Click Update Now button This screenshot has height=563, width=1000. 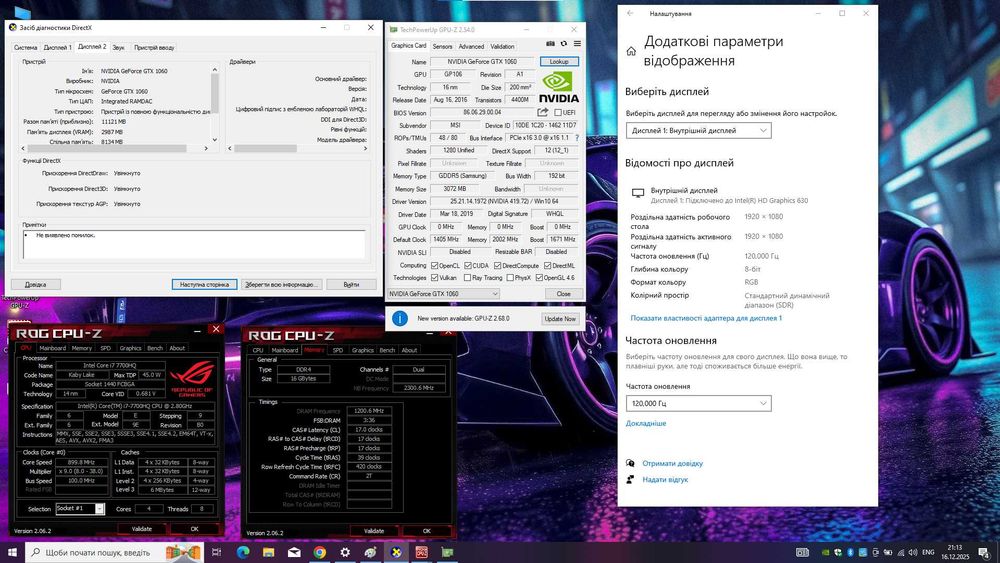[560, 319]
